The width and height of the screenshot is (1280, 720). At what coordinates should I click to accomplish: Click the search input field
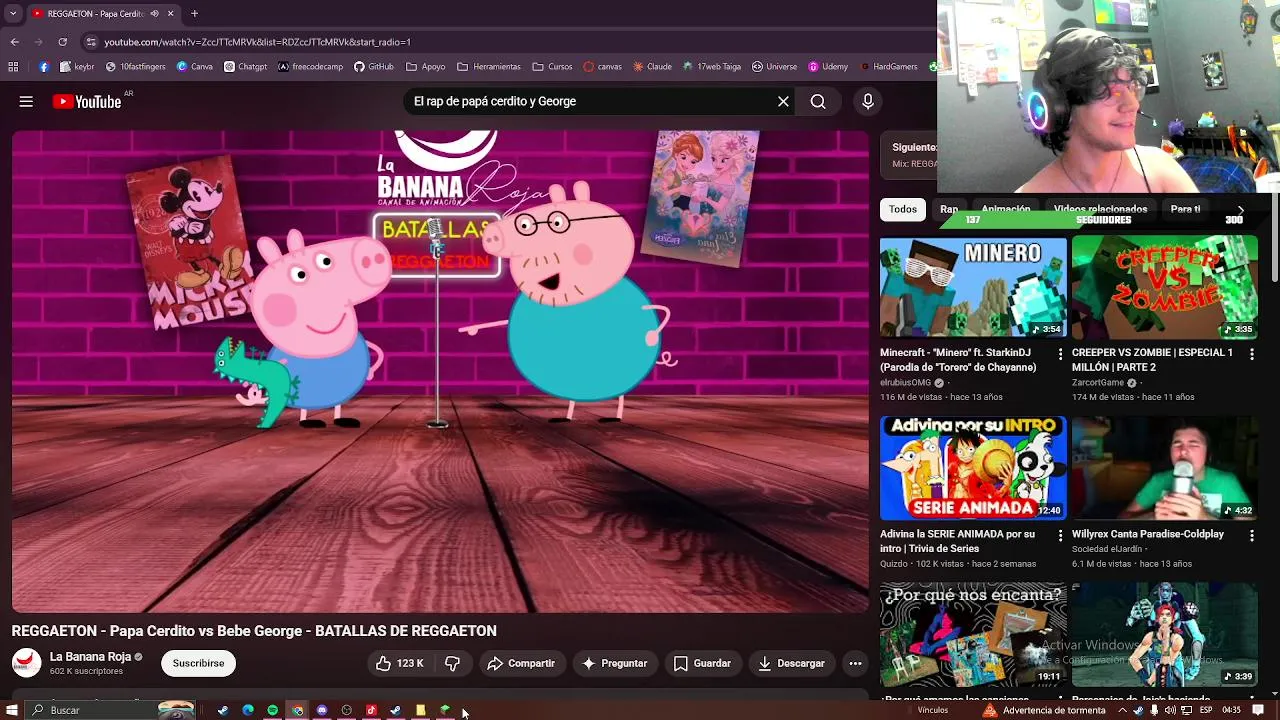tap(590, 101)
